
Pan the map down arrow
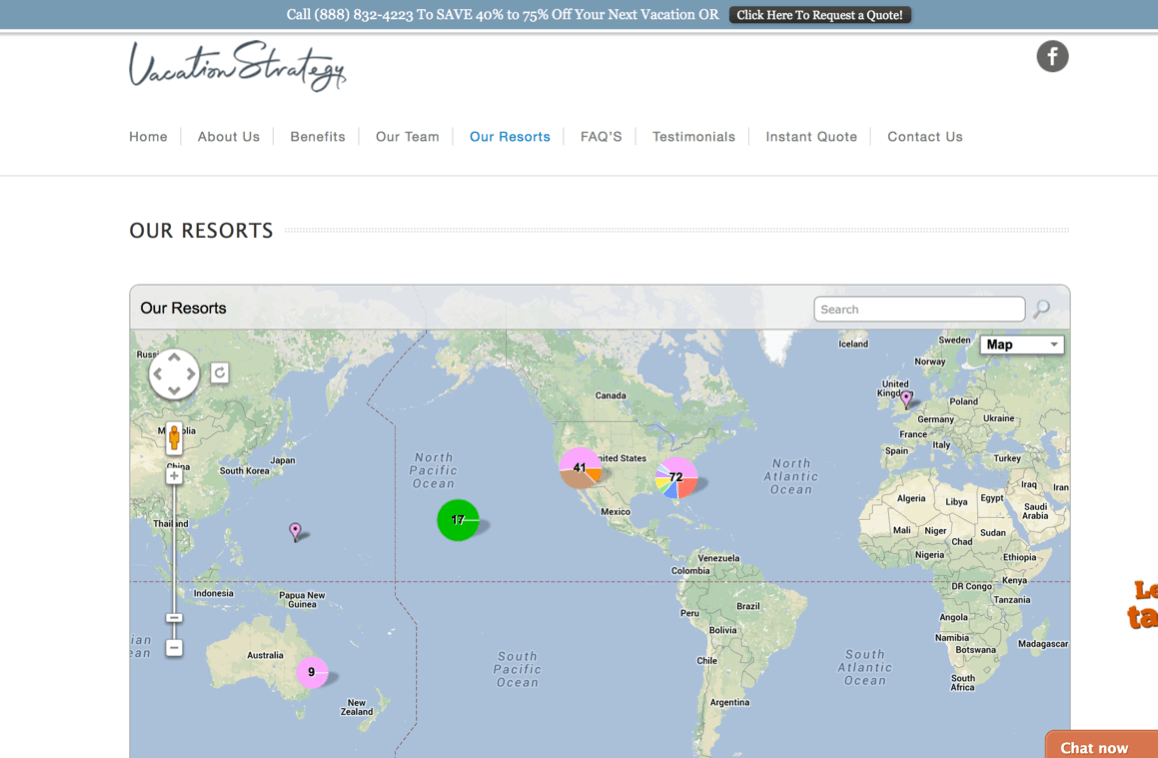(174, 390)
